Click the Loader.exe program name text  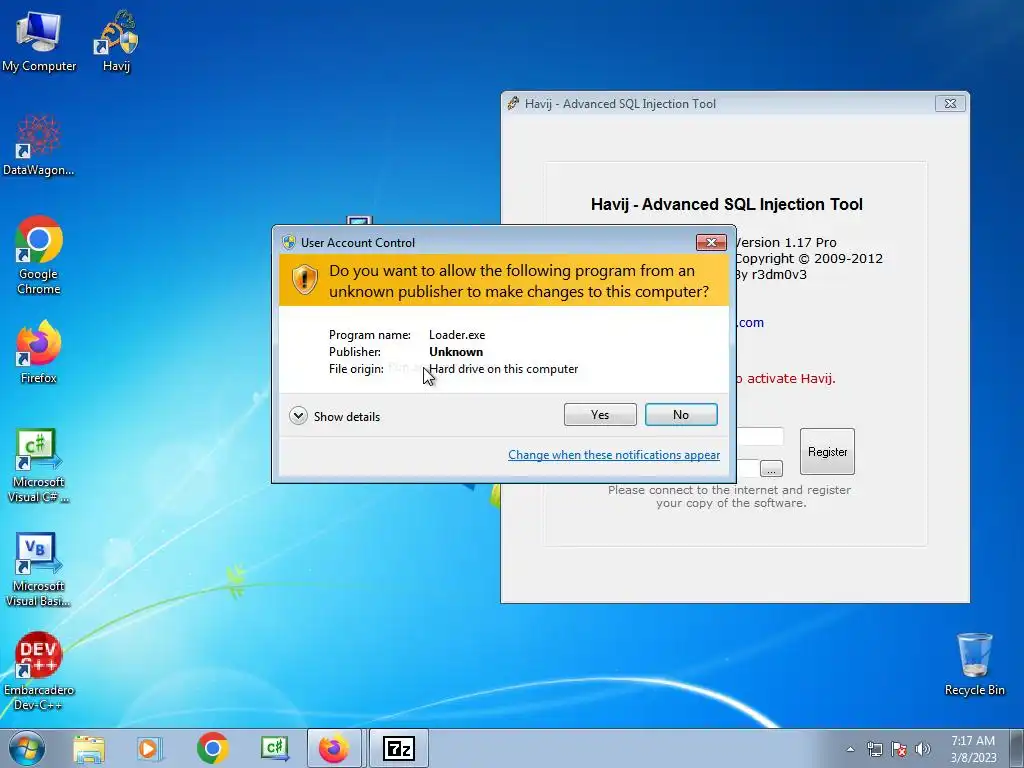click(457, 335)
